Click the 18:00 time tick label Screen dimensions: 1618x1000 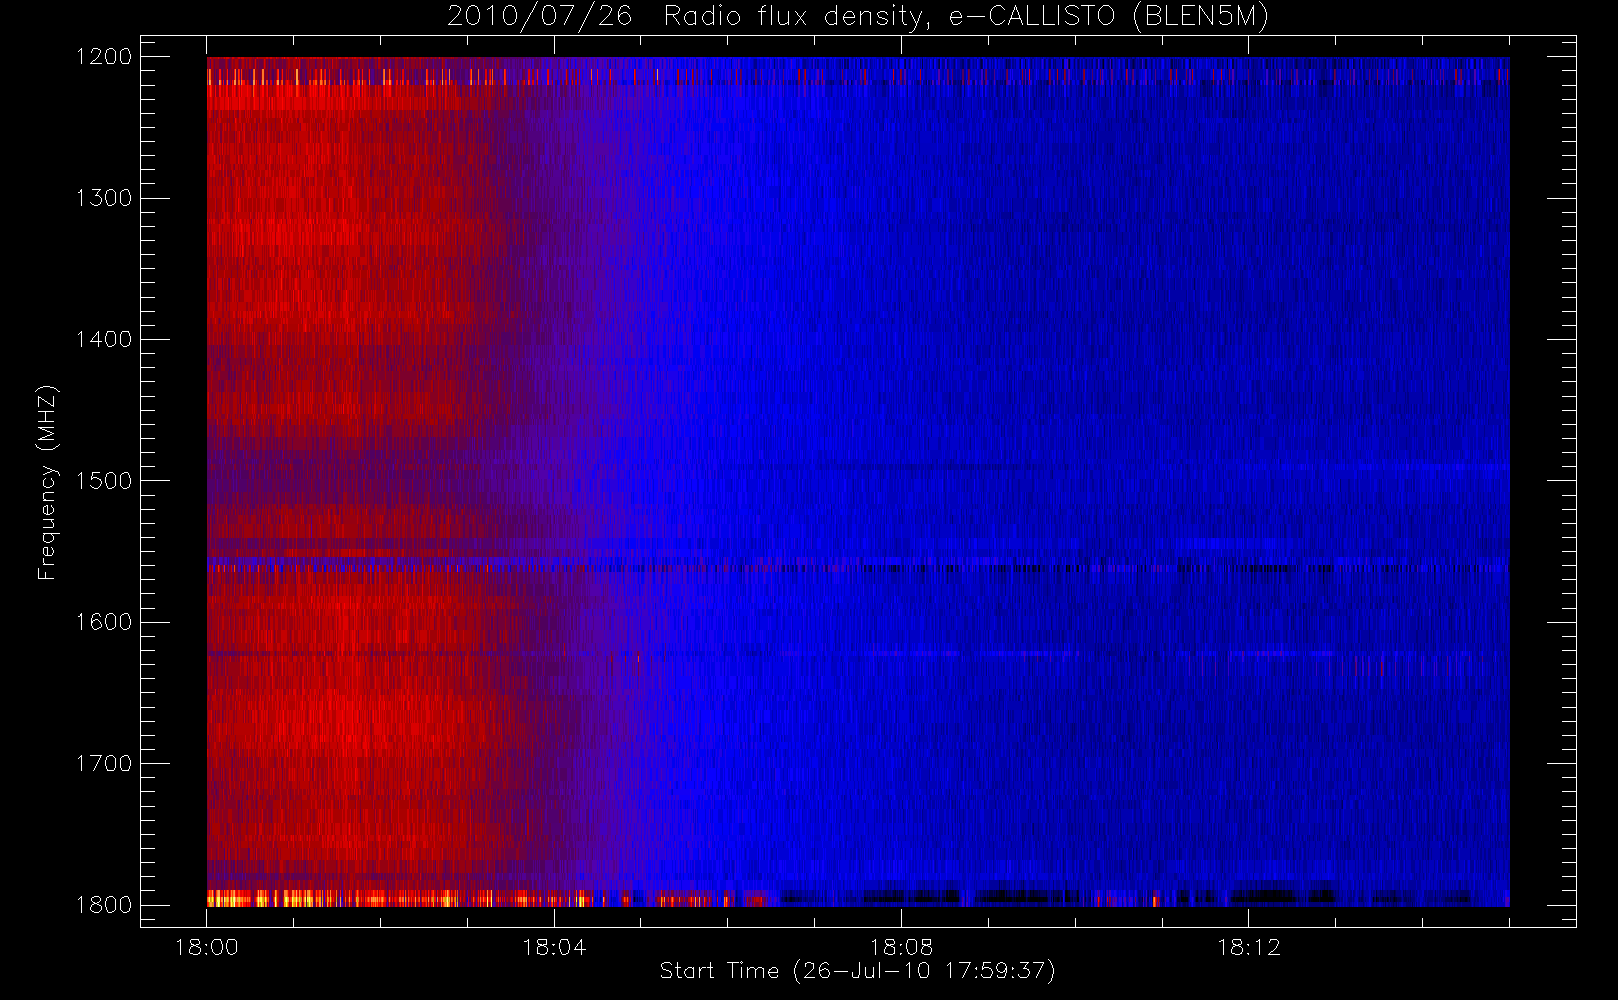click(207, 947)
